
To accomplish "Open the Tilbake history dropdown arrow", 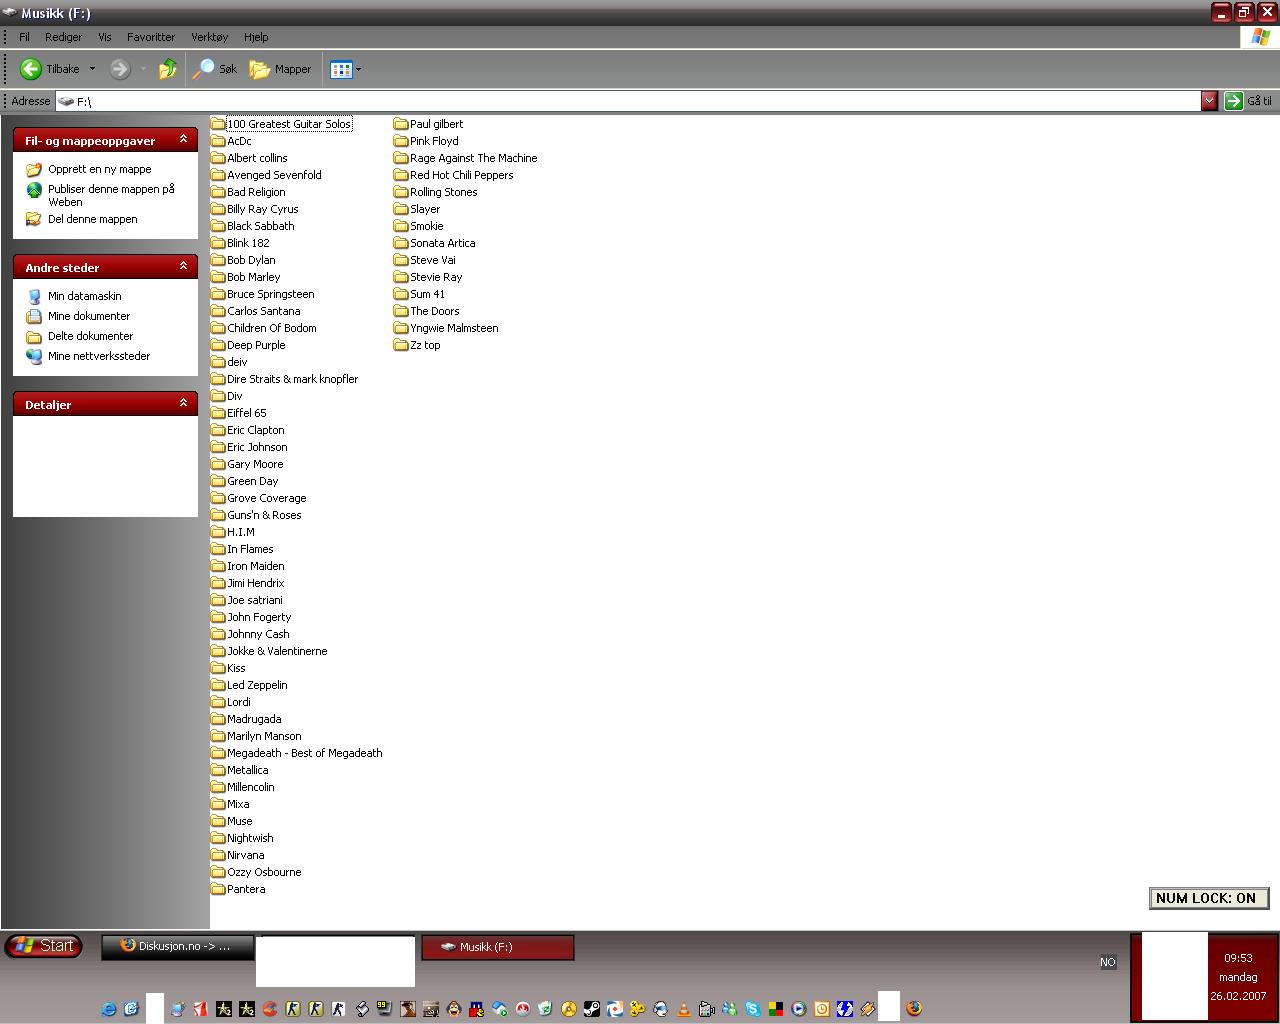I will tap(92, 69).
